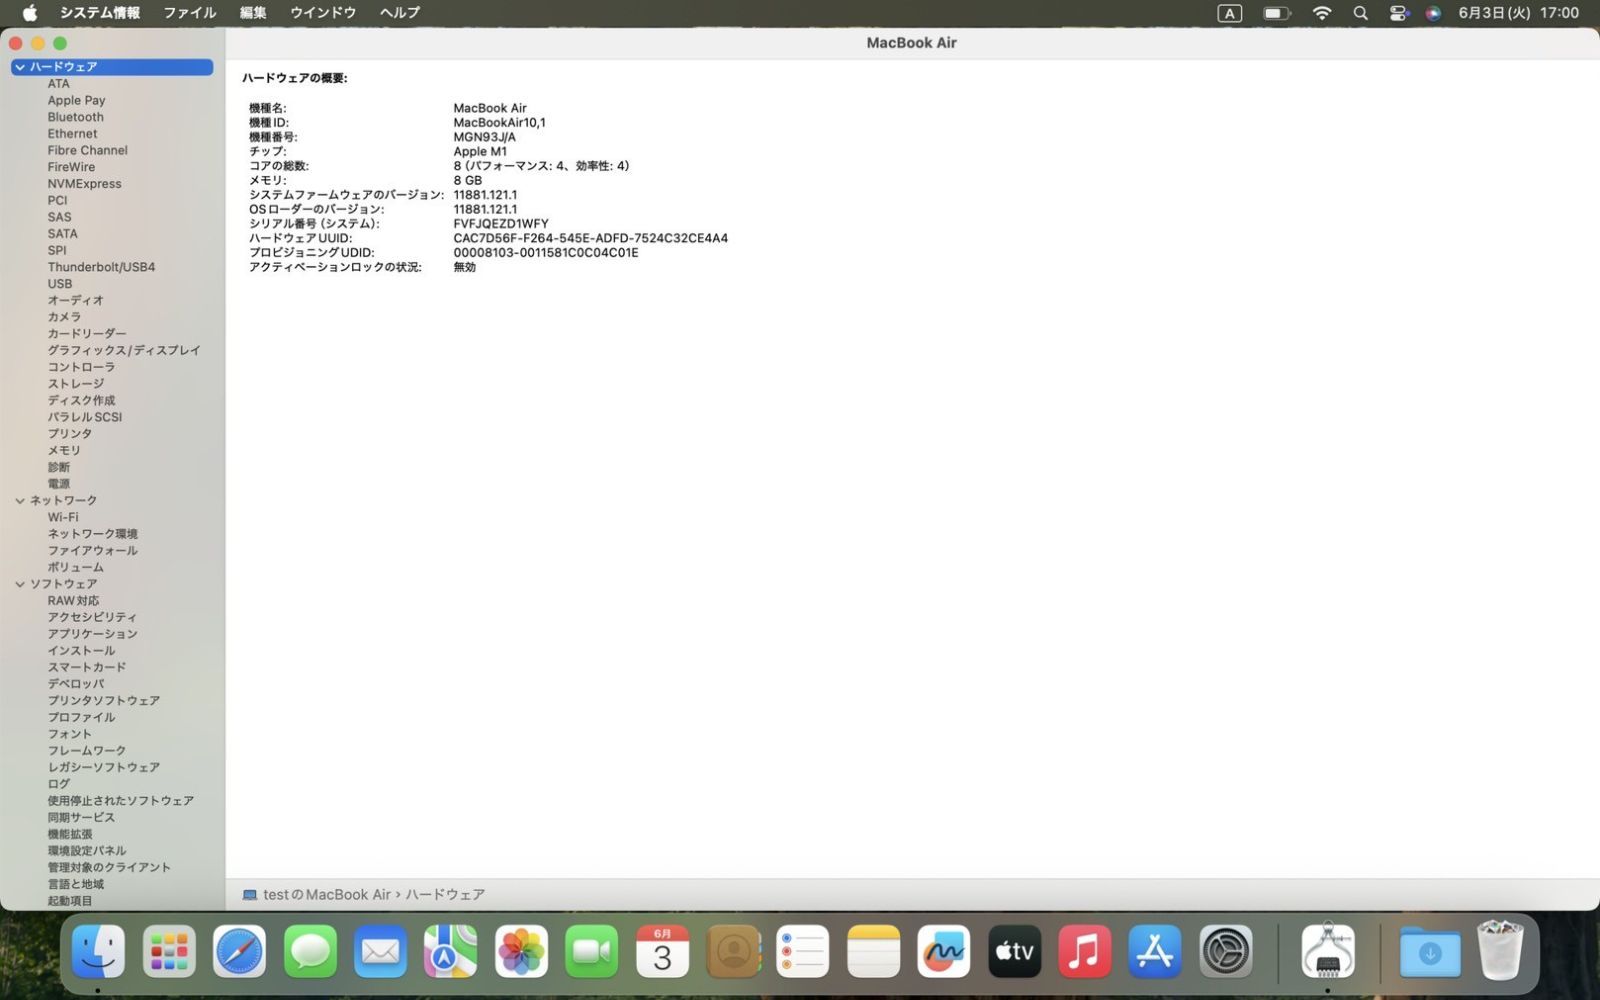
Task: Open Launchpad in the Dock
Action: [x=169, y=951]
